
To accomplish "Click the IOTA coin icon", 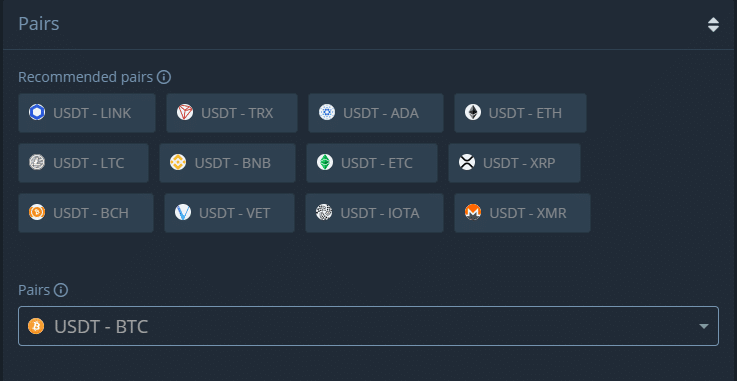I will click(x=324, y=212).
